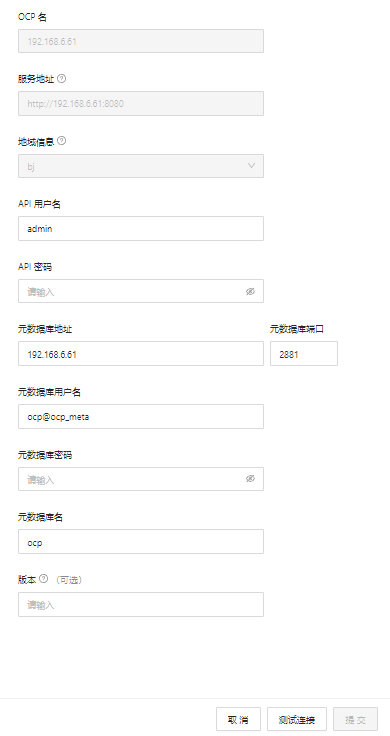This screenshot has height=736, width=390.
Task: Click the 元数据库端口 field showing 2881
Action: [x=304, y=354]
